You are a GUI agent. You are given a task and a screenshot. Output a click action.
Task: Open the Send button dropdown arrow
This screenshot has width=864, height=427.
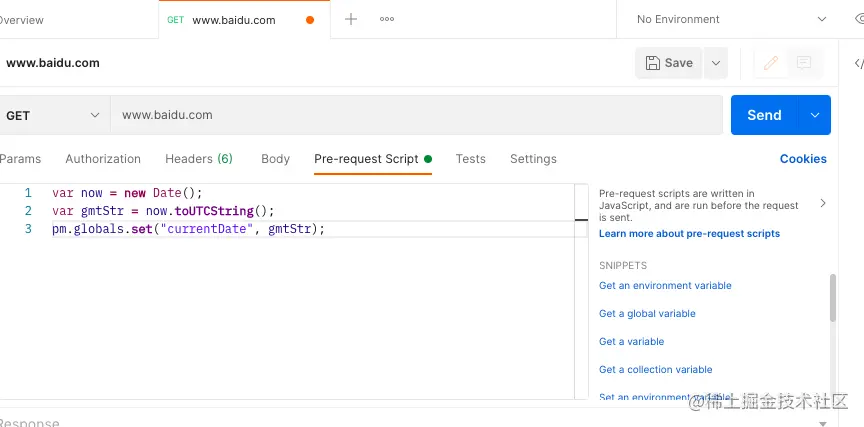click(815, 115)
